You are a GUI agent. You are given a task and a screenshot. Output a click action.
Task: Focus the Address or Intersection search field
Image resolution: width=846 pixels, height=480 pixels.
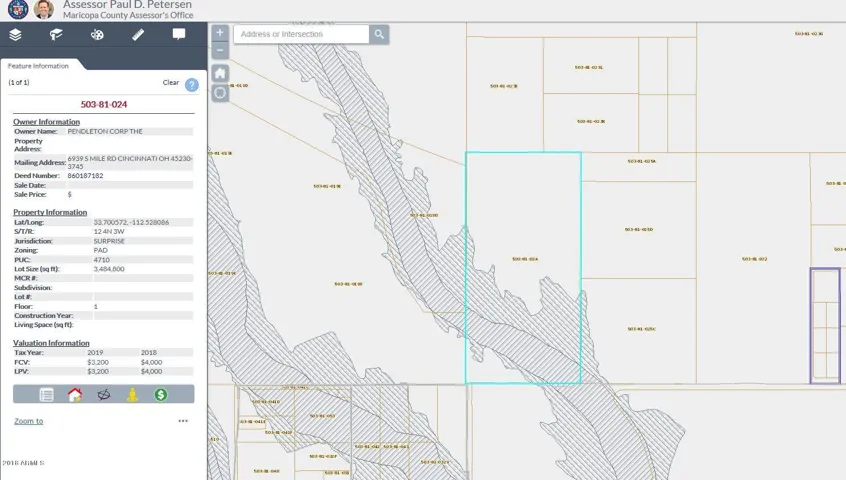click(x=302, y=34)
